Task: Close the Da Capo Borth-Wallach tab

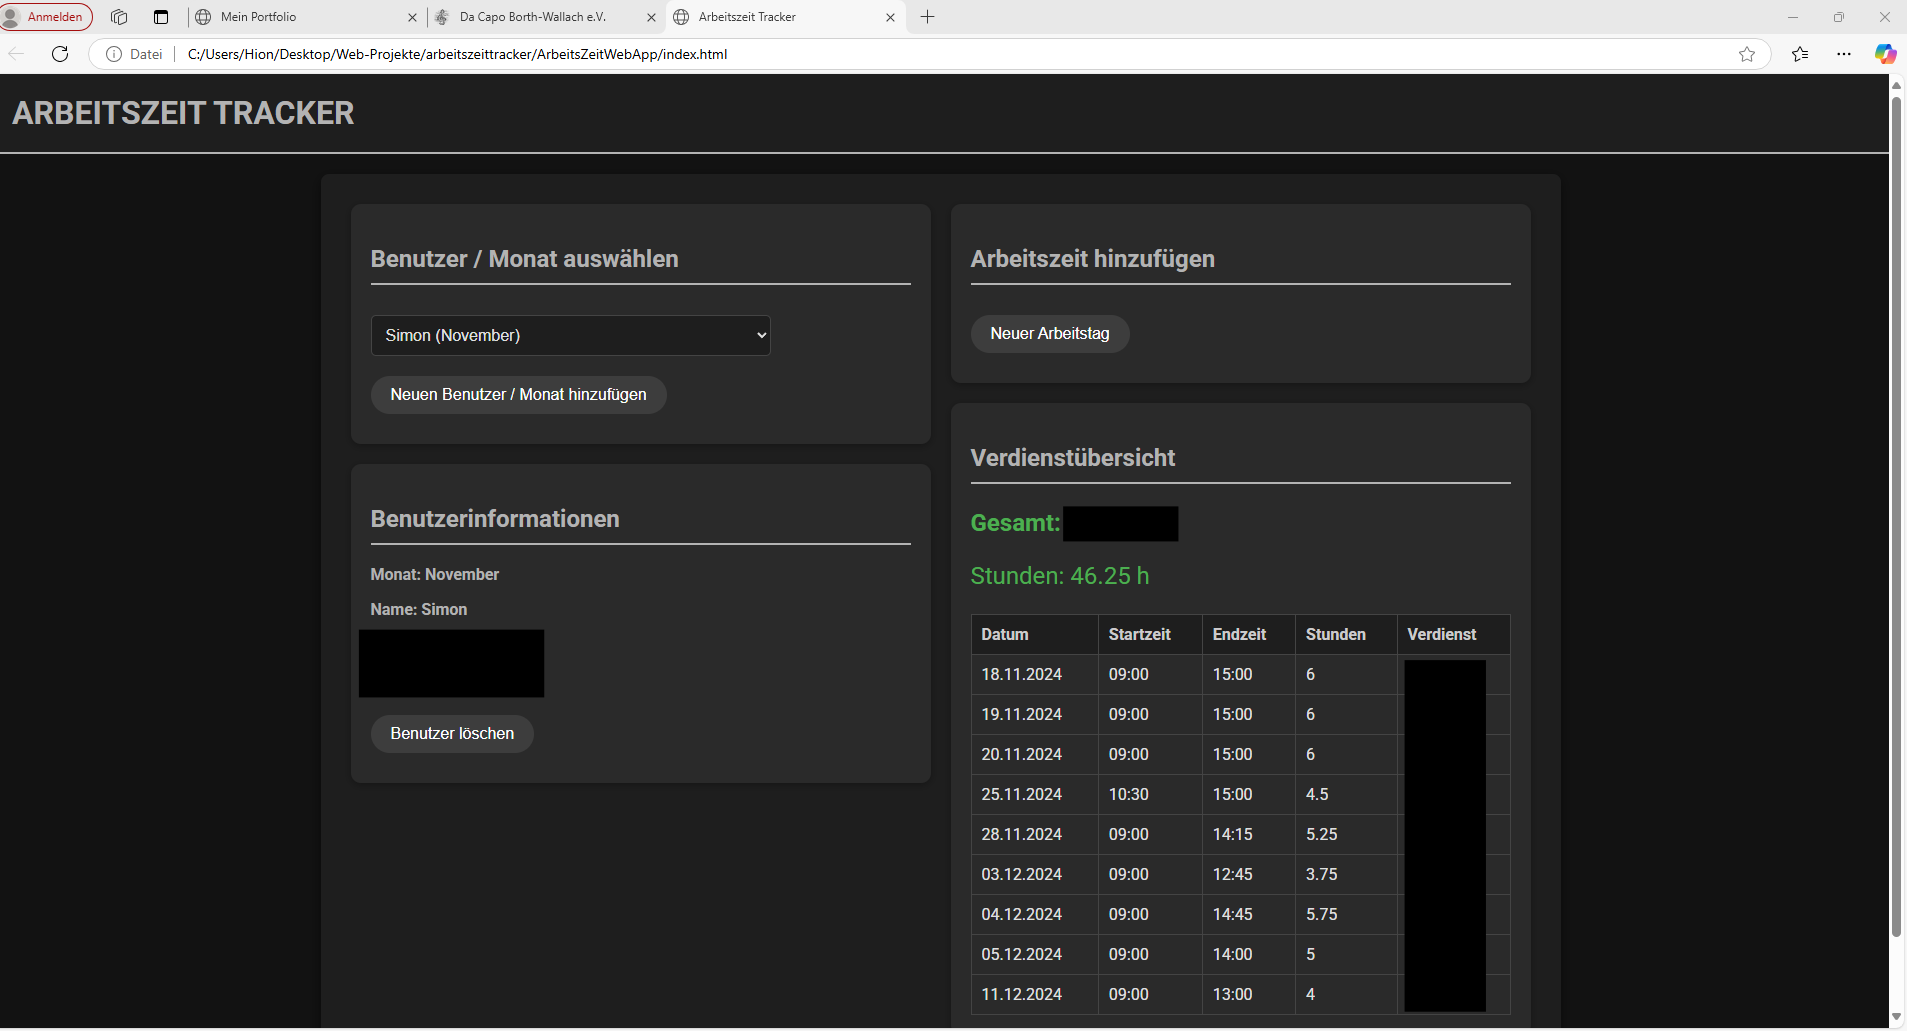Action: tap(651, 17)
